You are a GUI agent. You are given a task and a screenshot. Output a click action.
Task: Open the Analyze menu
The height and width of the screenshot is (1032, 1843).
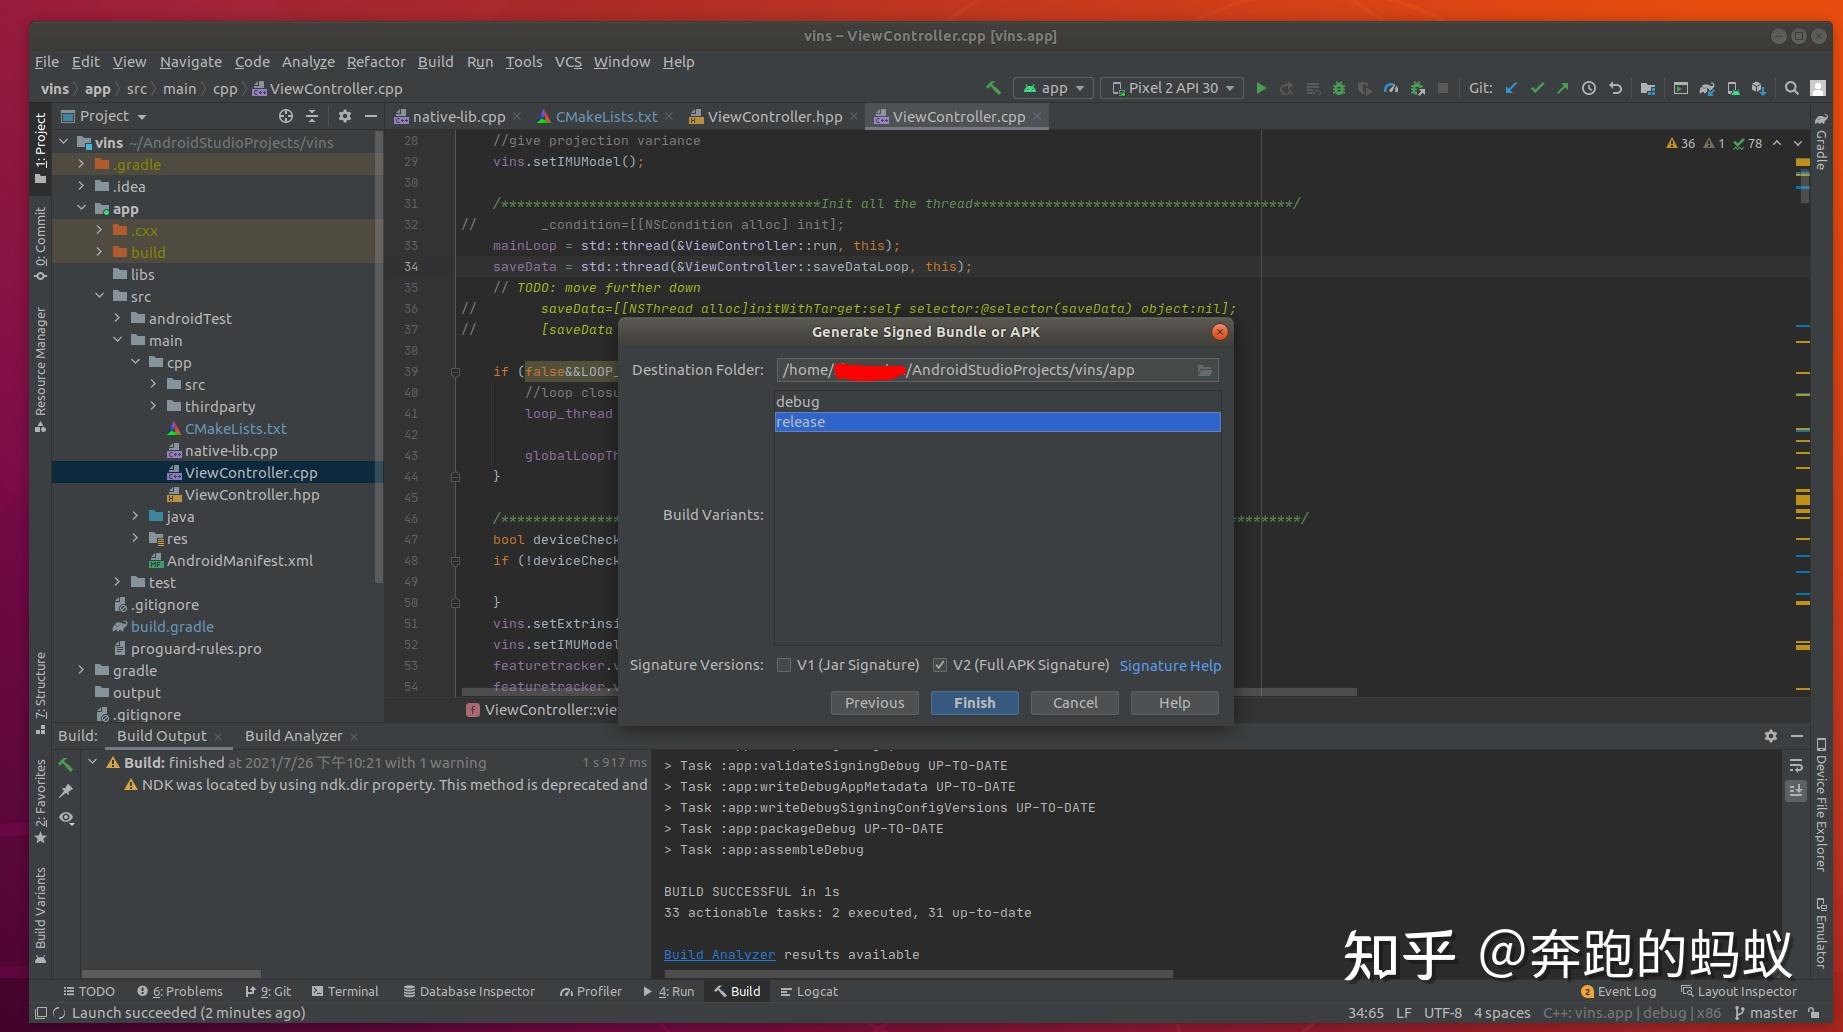coord(308,62)
